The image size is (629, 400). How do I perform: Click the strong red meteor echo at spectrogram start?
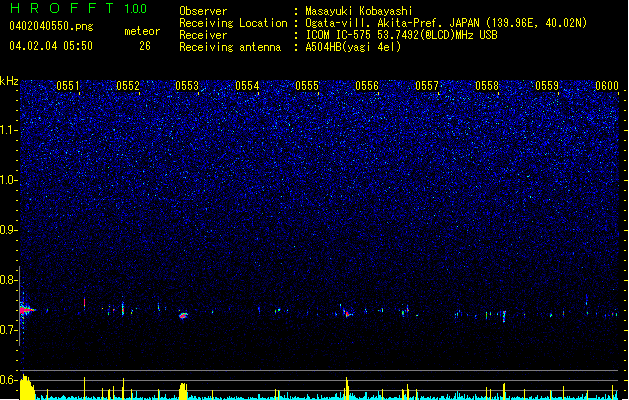[26, 310]
